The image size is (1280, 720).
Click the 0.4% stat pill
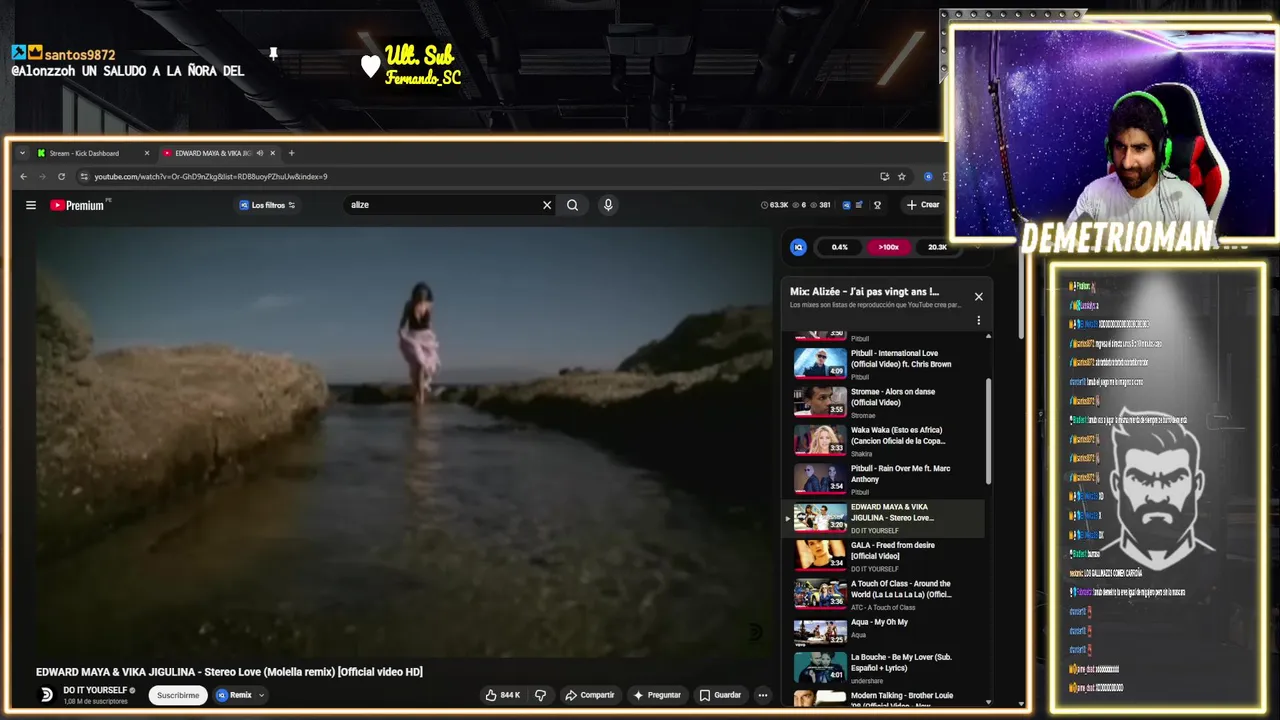(839, 247)
